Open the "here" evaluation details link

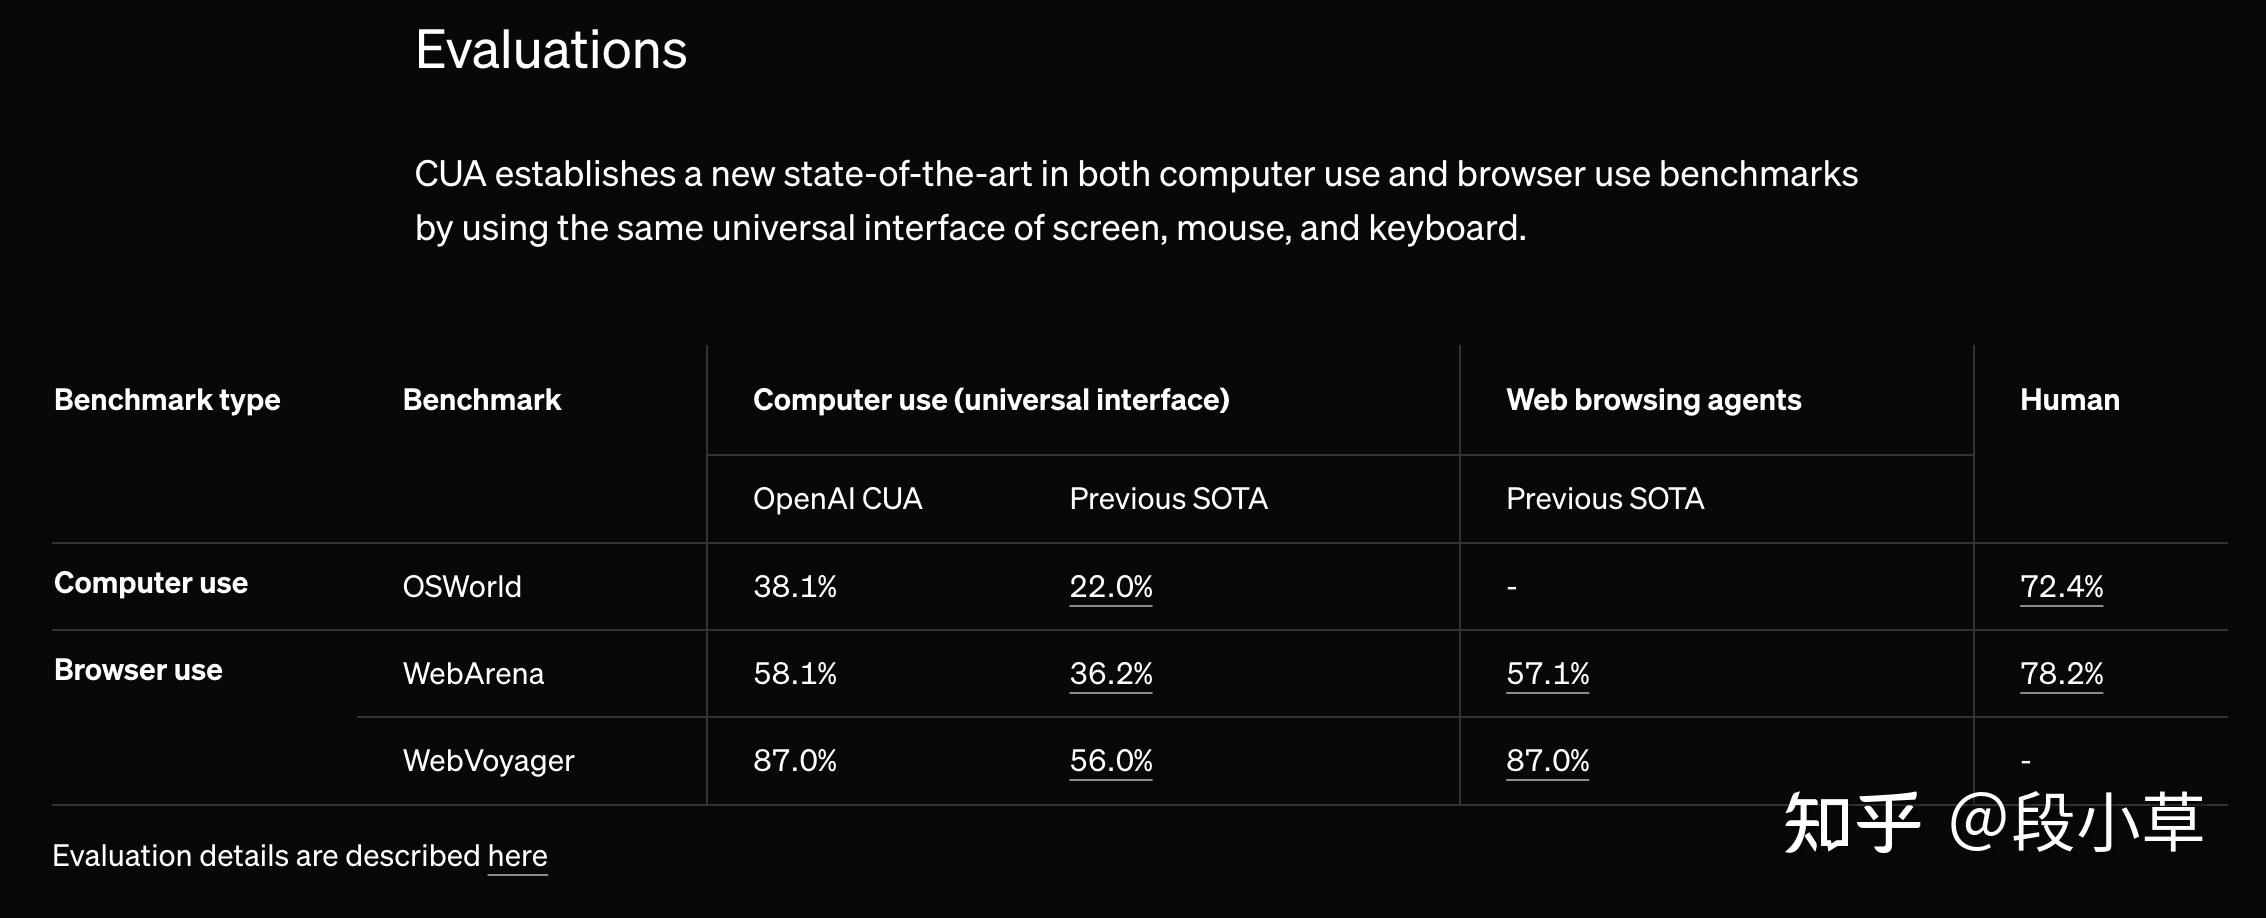517,856
